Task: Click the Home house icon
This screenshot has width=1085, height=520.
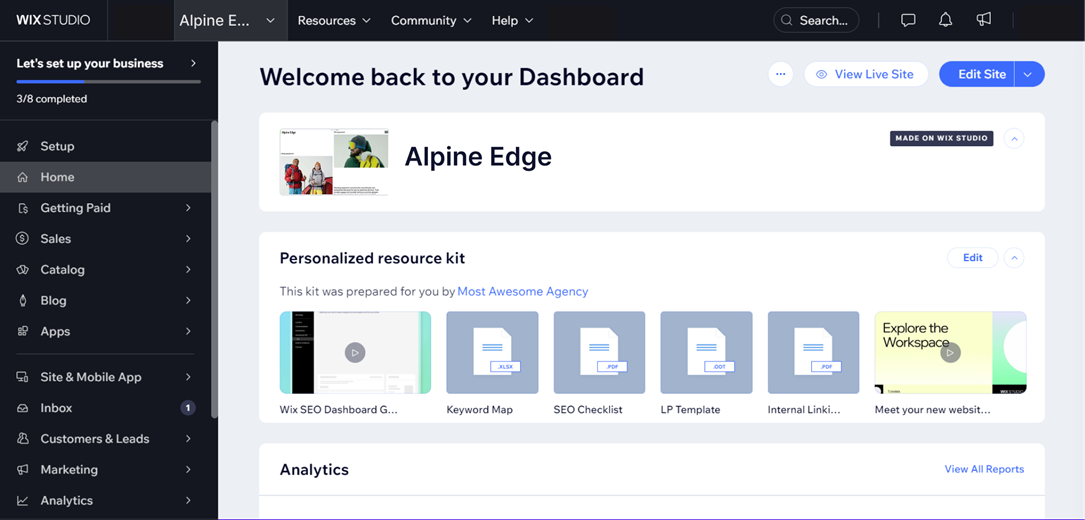Action: pos(22,177)
